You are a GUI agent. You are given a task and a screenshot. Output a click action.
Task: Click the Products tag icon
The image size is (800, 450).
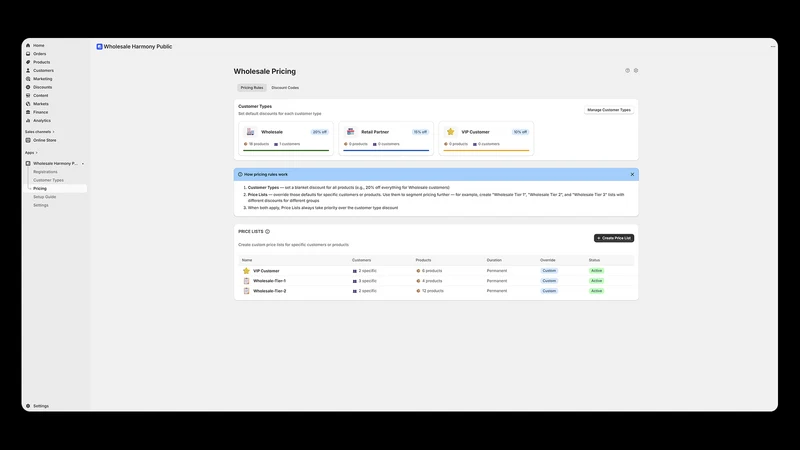coord(28,62)
